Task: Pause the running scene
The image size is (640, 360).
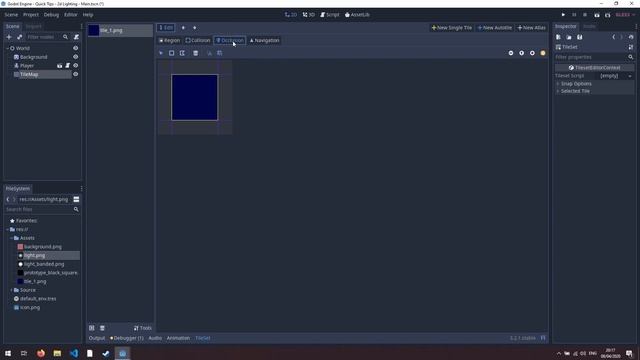Action: [574, 15]
